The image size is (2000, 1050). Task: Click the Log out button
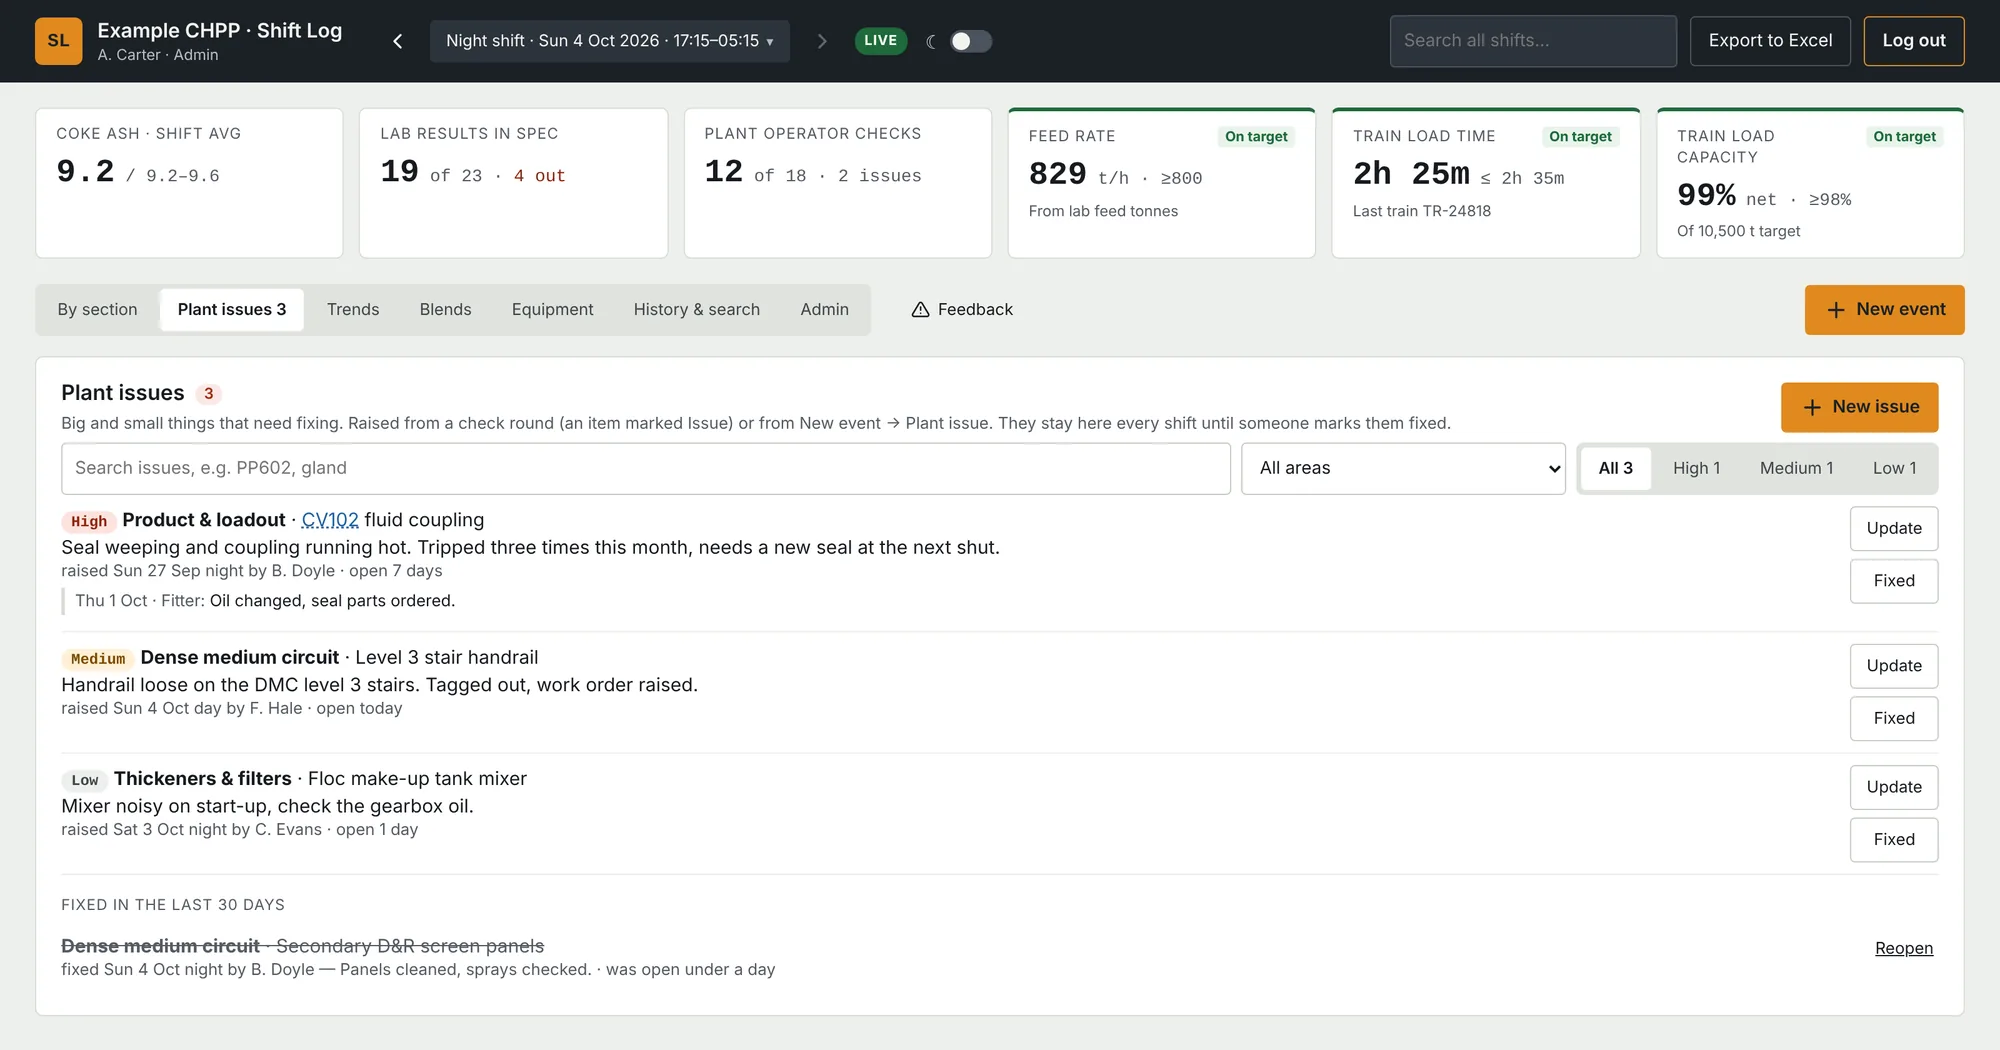click(x=1914, y=41)
